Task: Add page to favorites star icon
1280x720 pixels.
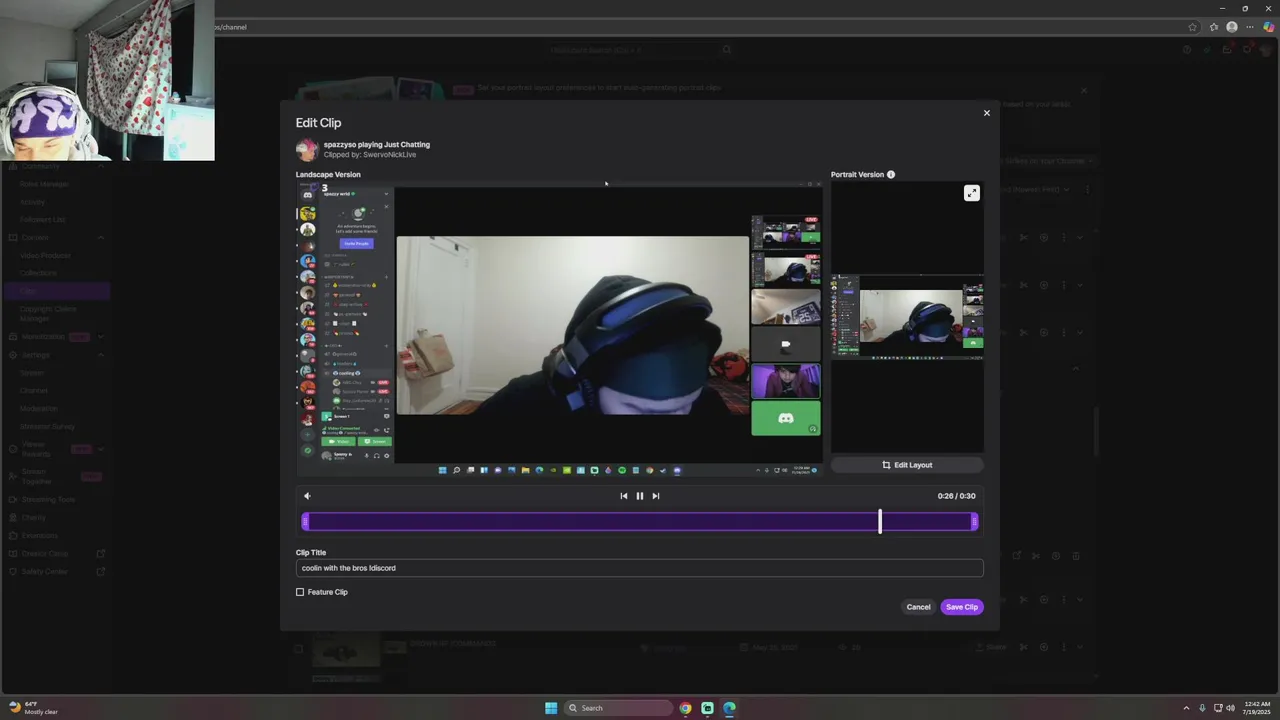Action: tap(1193, 27)
